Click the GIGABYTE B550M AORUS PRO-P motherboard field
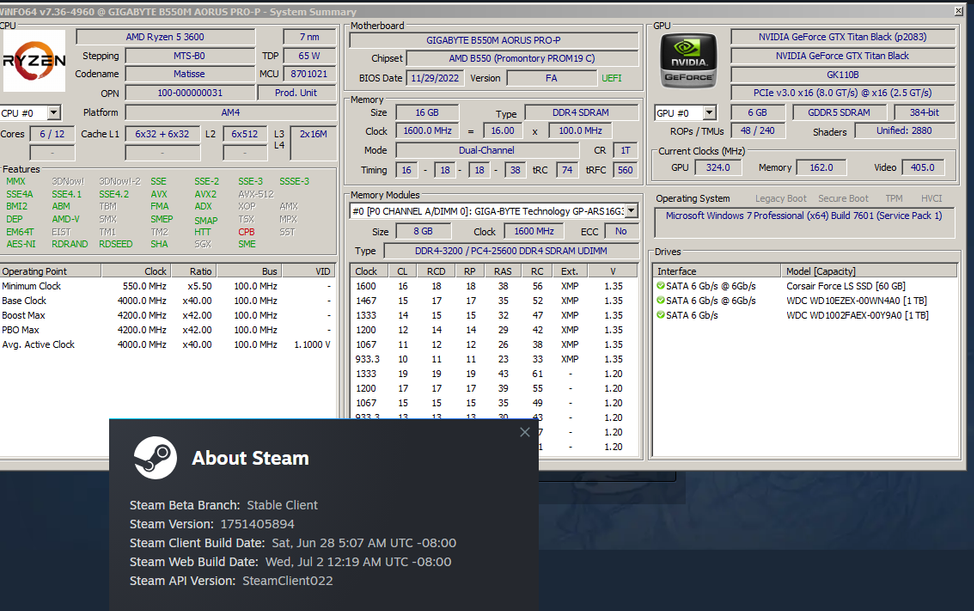This screenshot has height=611, width=974. 494,40
